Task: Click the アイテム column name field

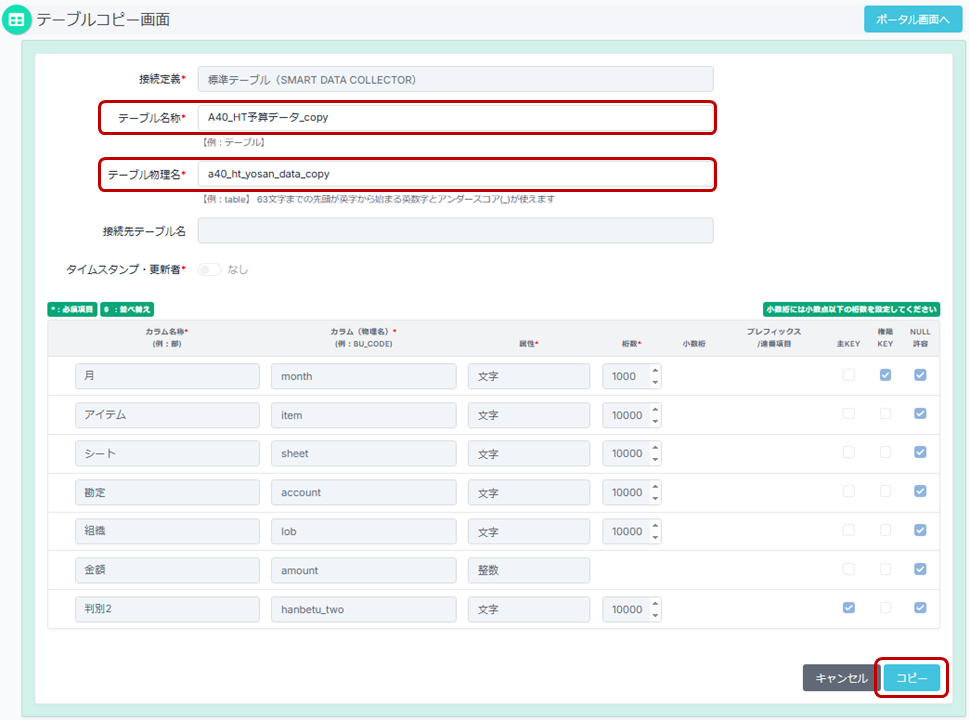Action: tap(167, 415)
